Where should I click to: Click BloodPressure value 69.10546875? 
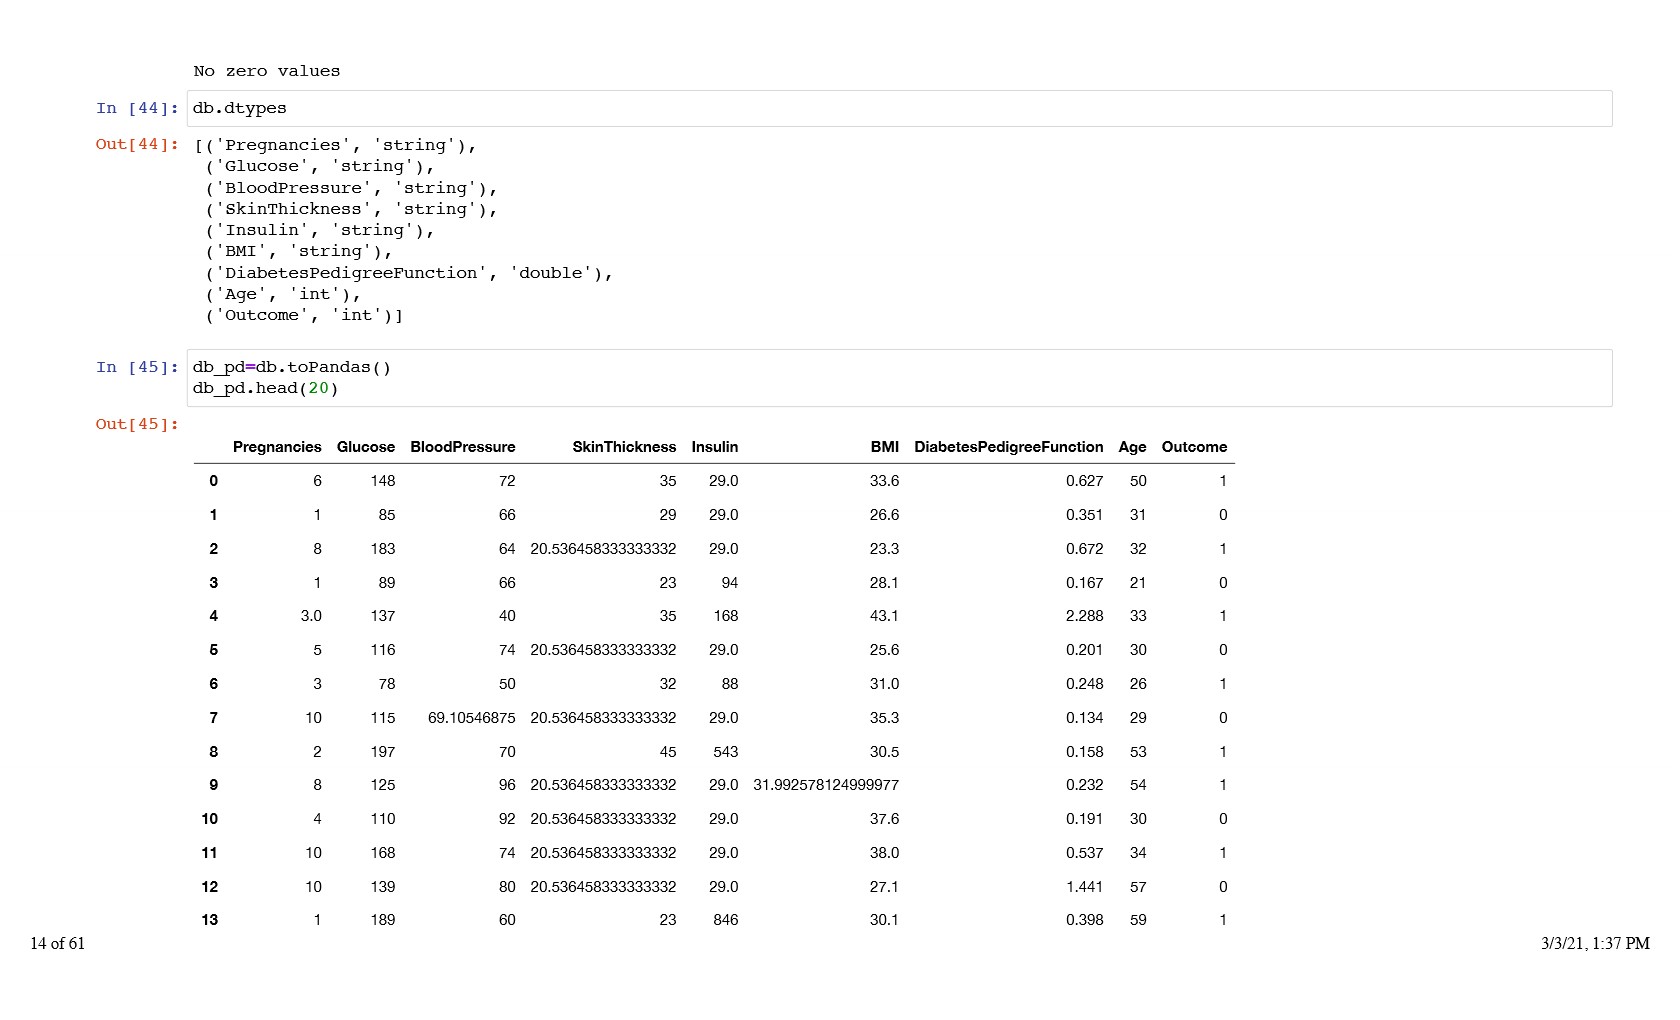471,718
